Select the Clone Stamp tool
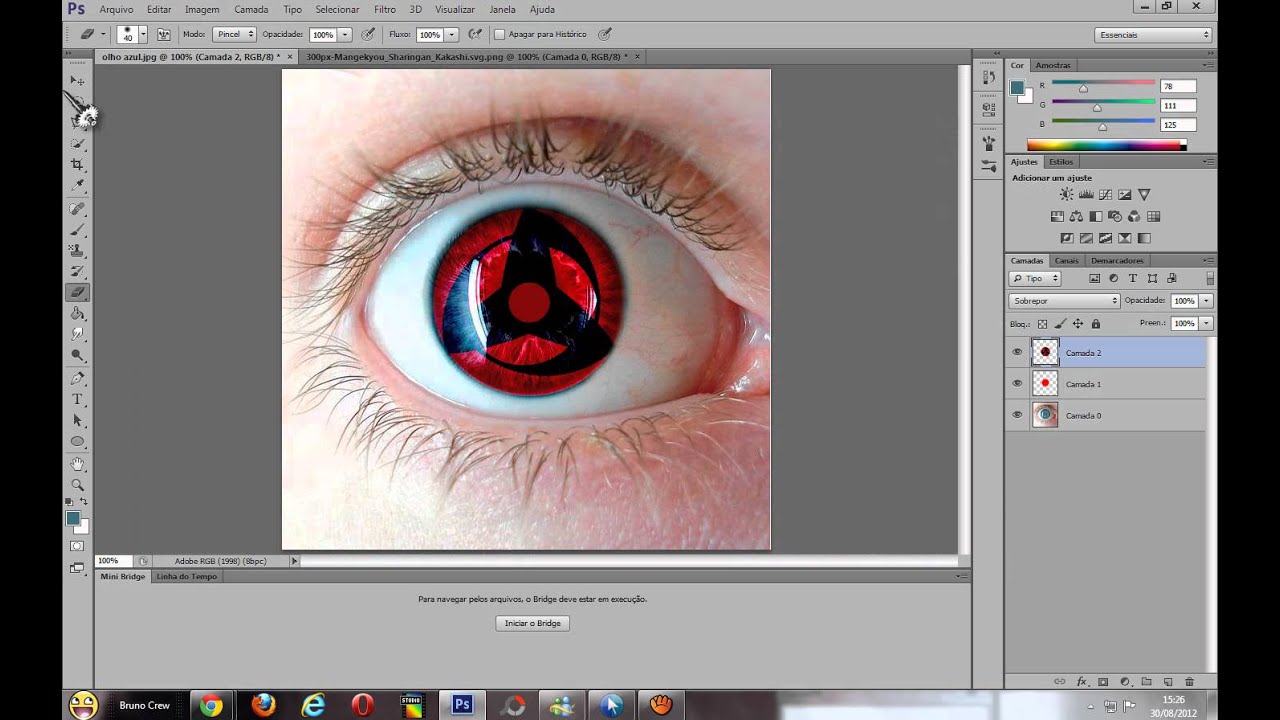The height and width of the screenshot is (720, 1280). pos(77,250)
